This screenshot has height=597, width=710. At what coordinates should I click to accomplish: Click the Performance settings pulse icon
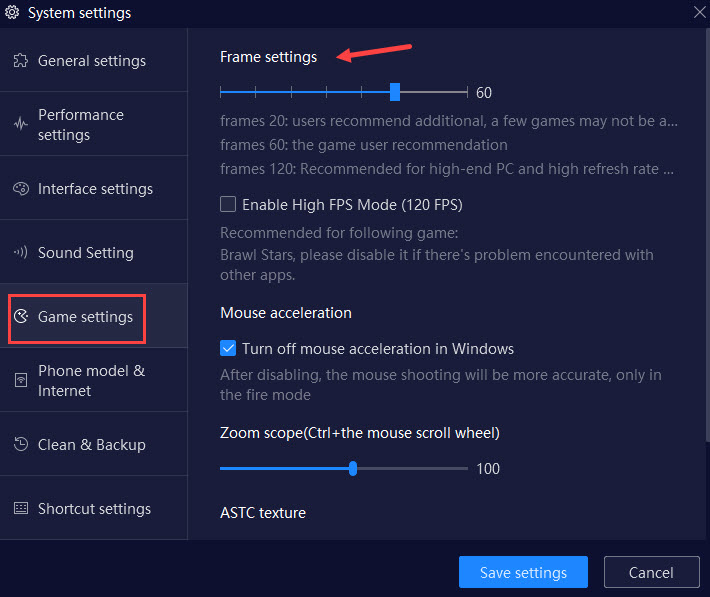[x=20, y=124]
